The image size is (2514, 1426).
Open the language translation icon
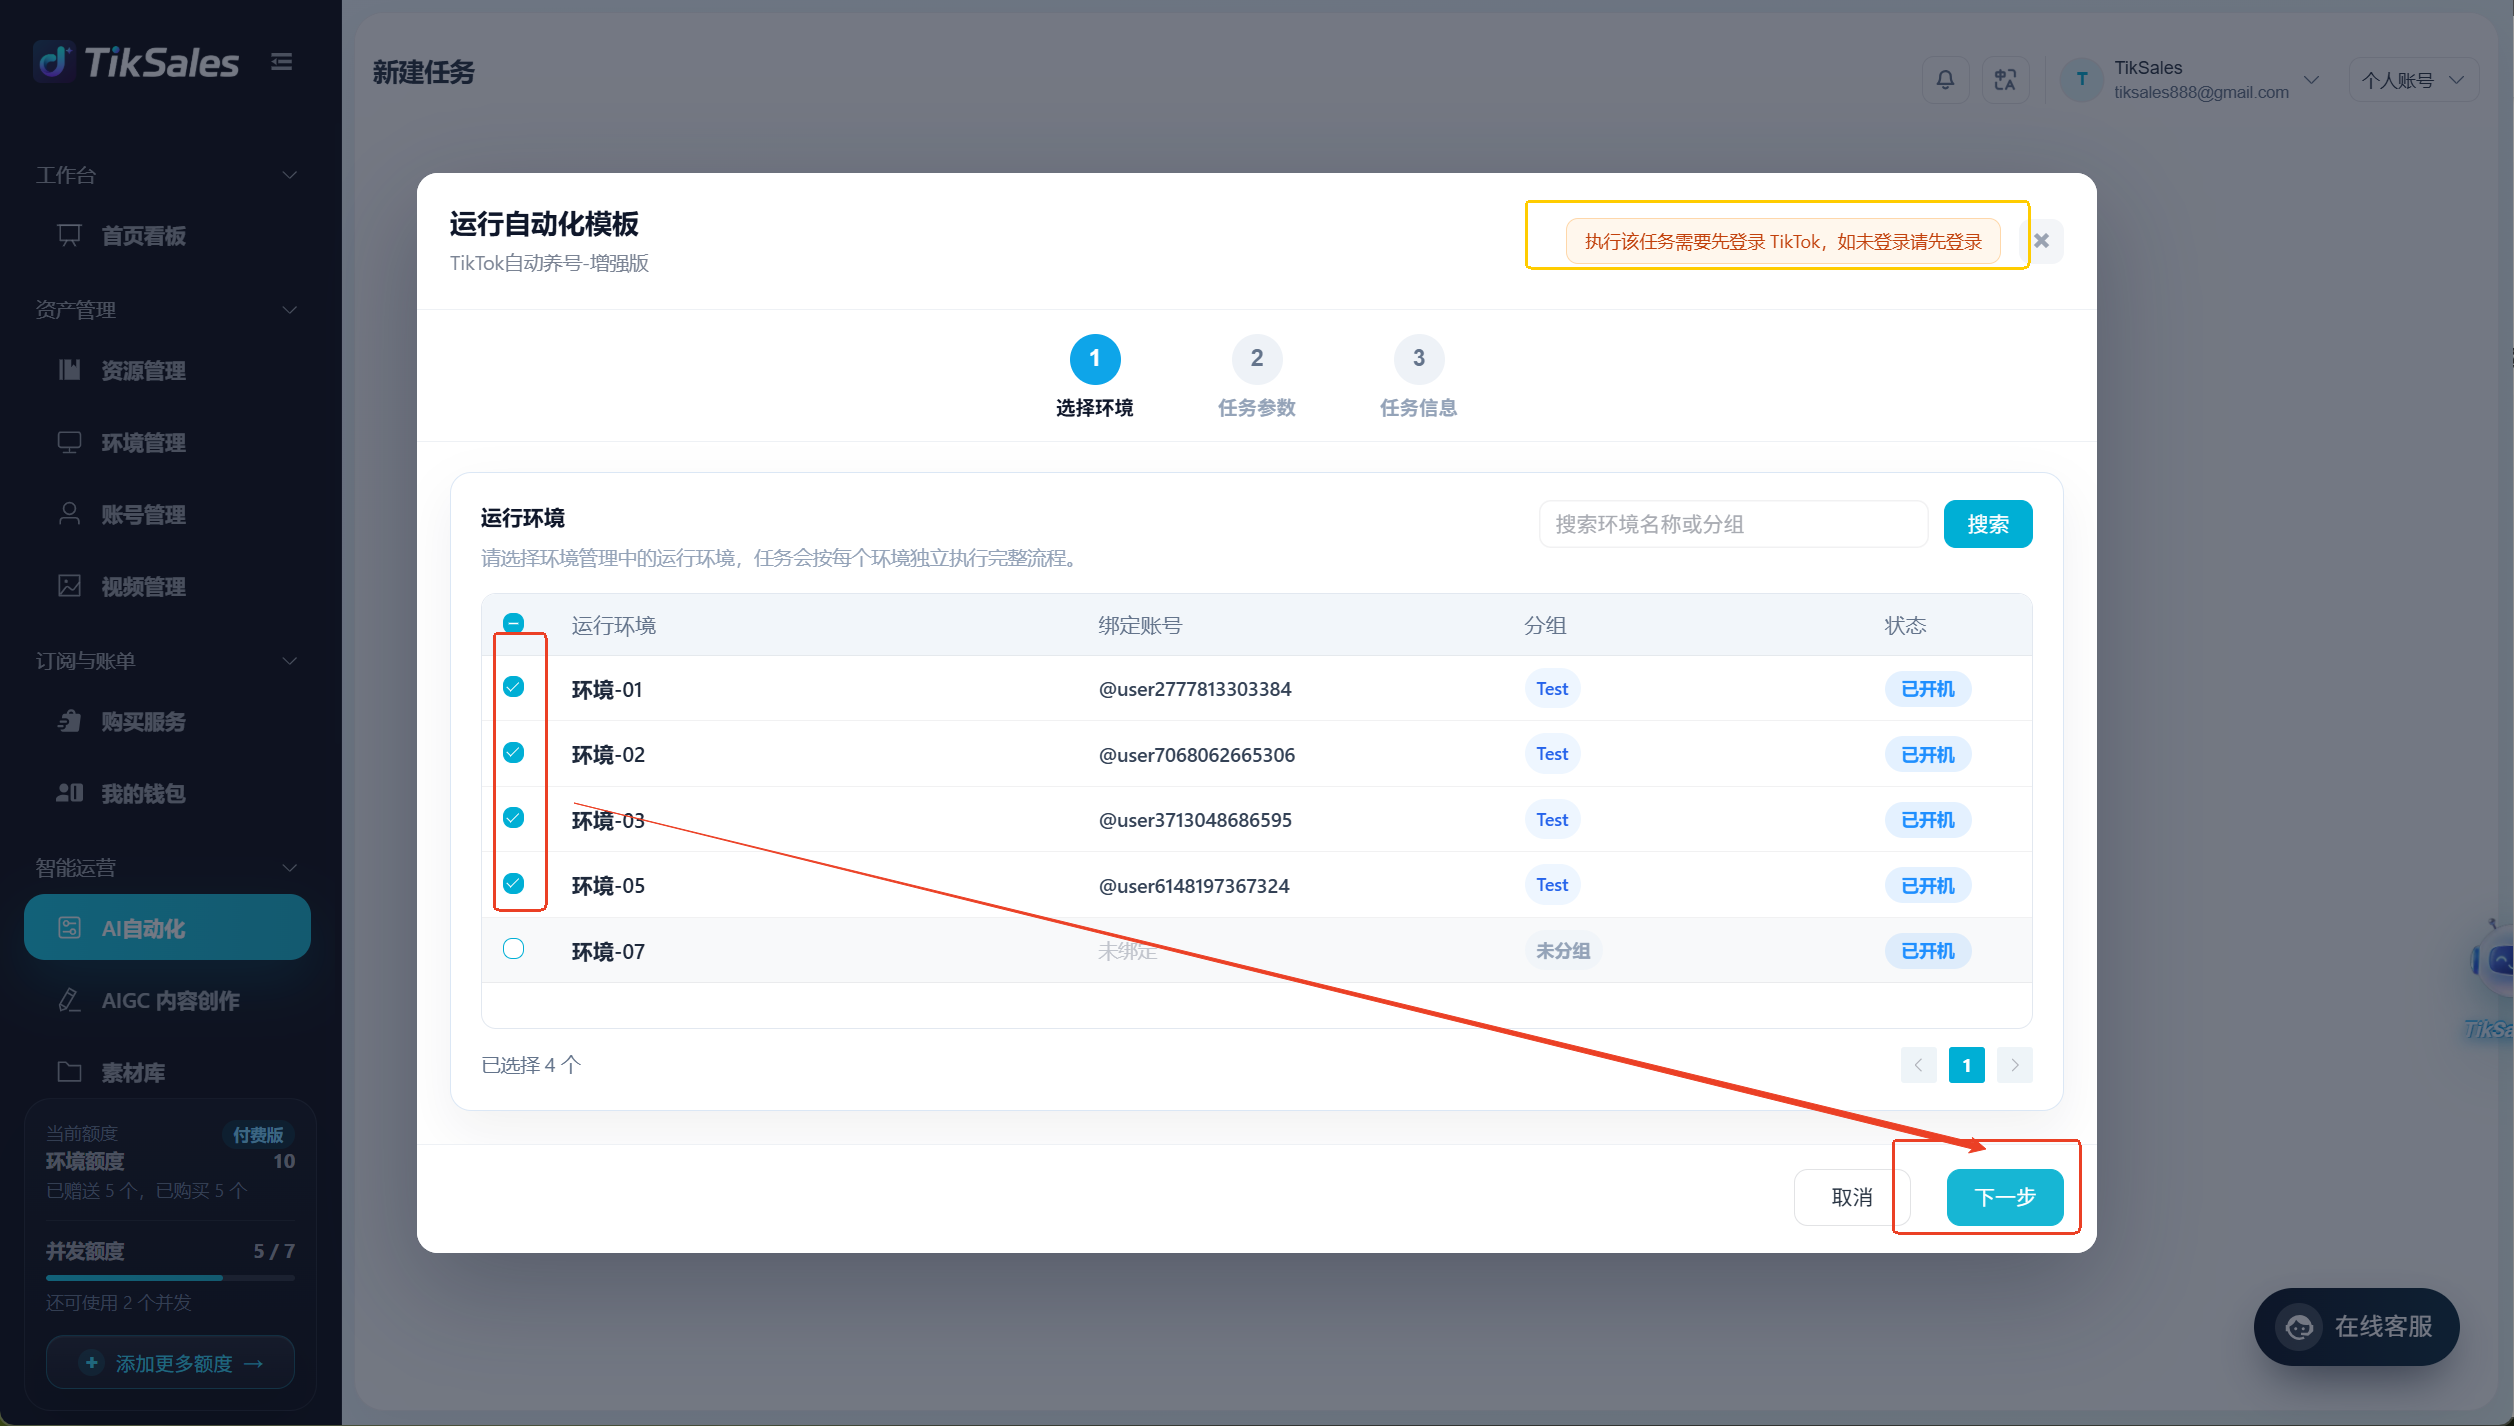(x=2005, y=80)
